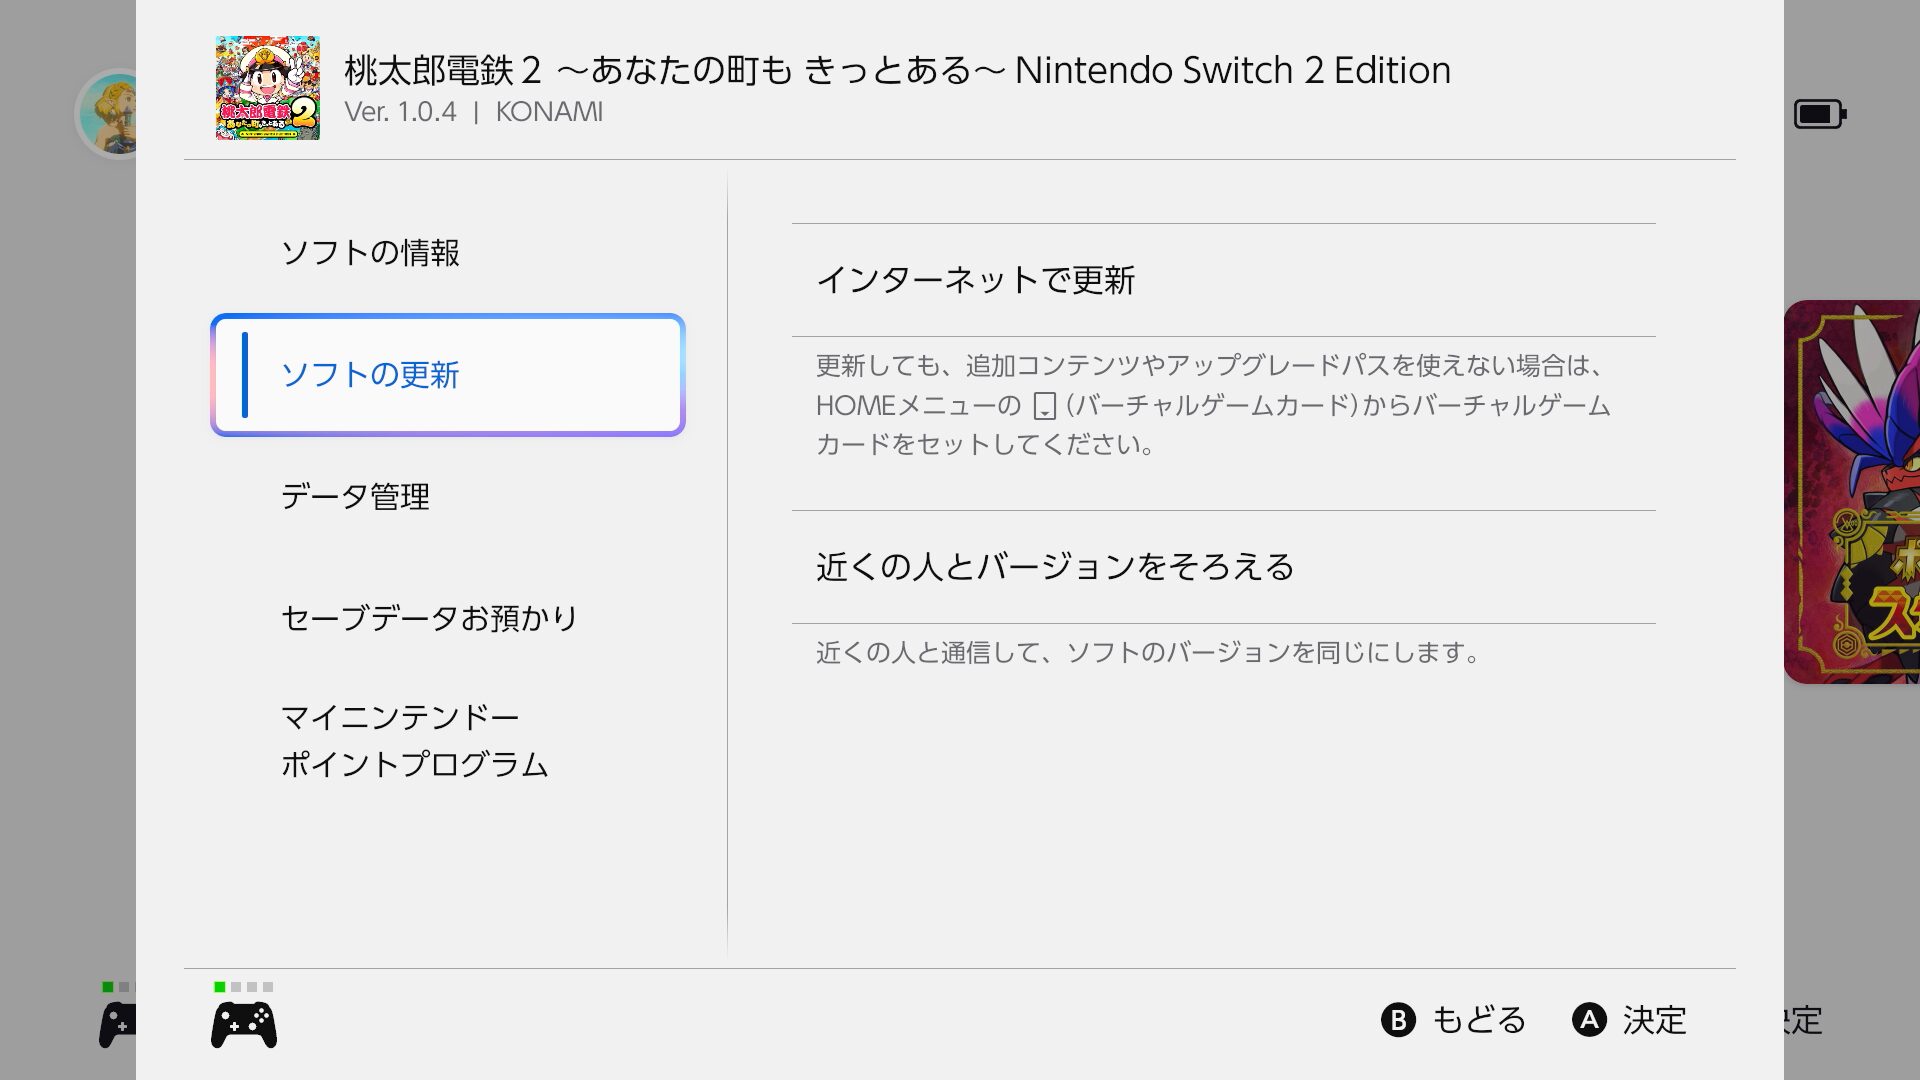Viewport: 1920px width, 1080px height.
Task: Click the dimmed controller icon at left edge
Action: click(x=117, y=1025)
